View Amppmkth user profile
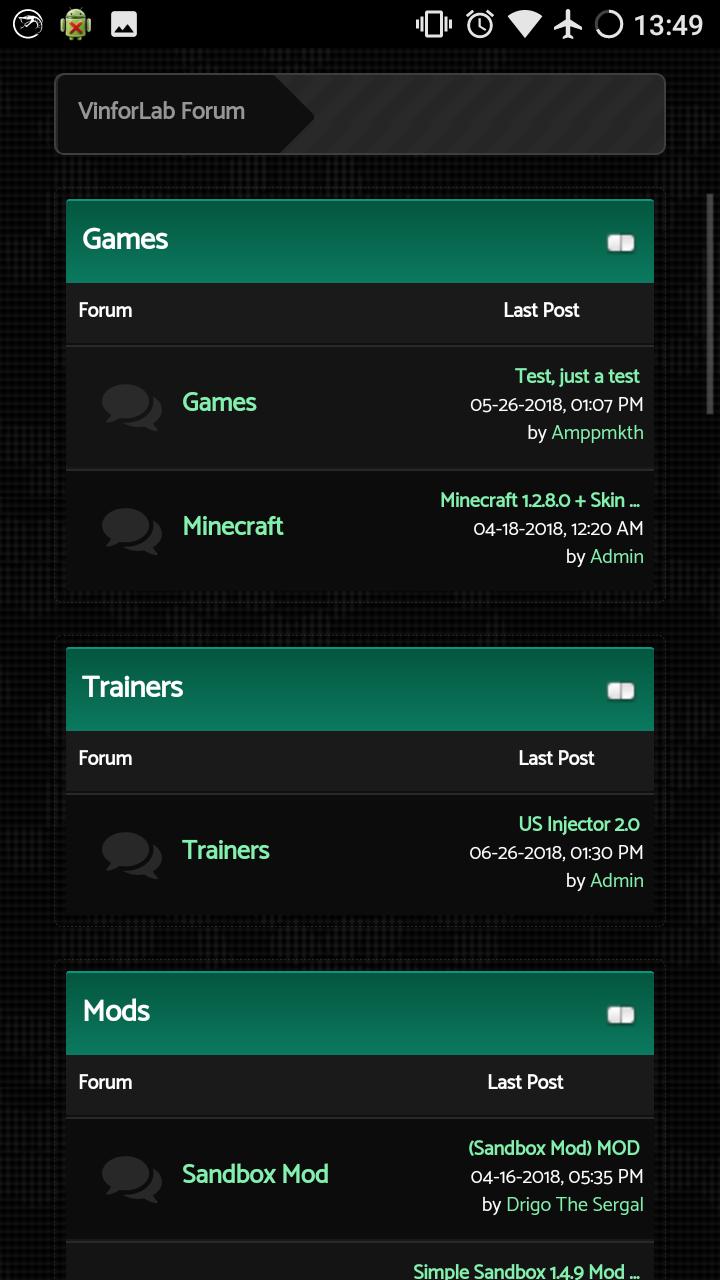 (597, 432)
